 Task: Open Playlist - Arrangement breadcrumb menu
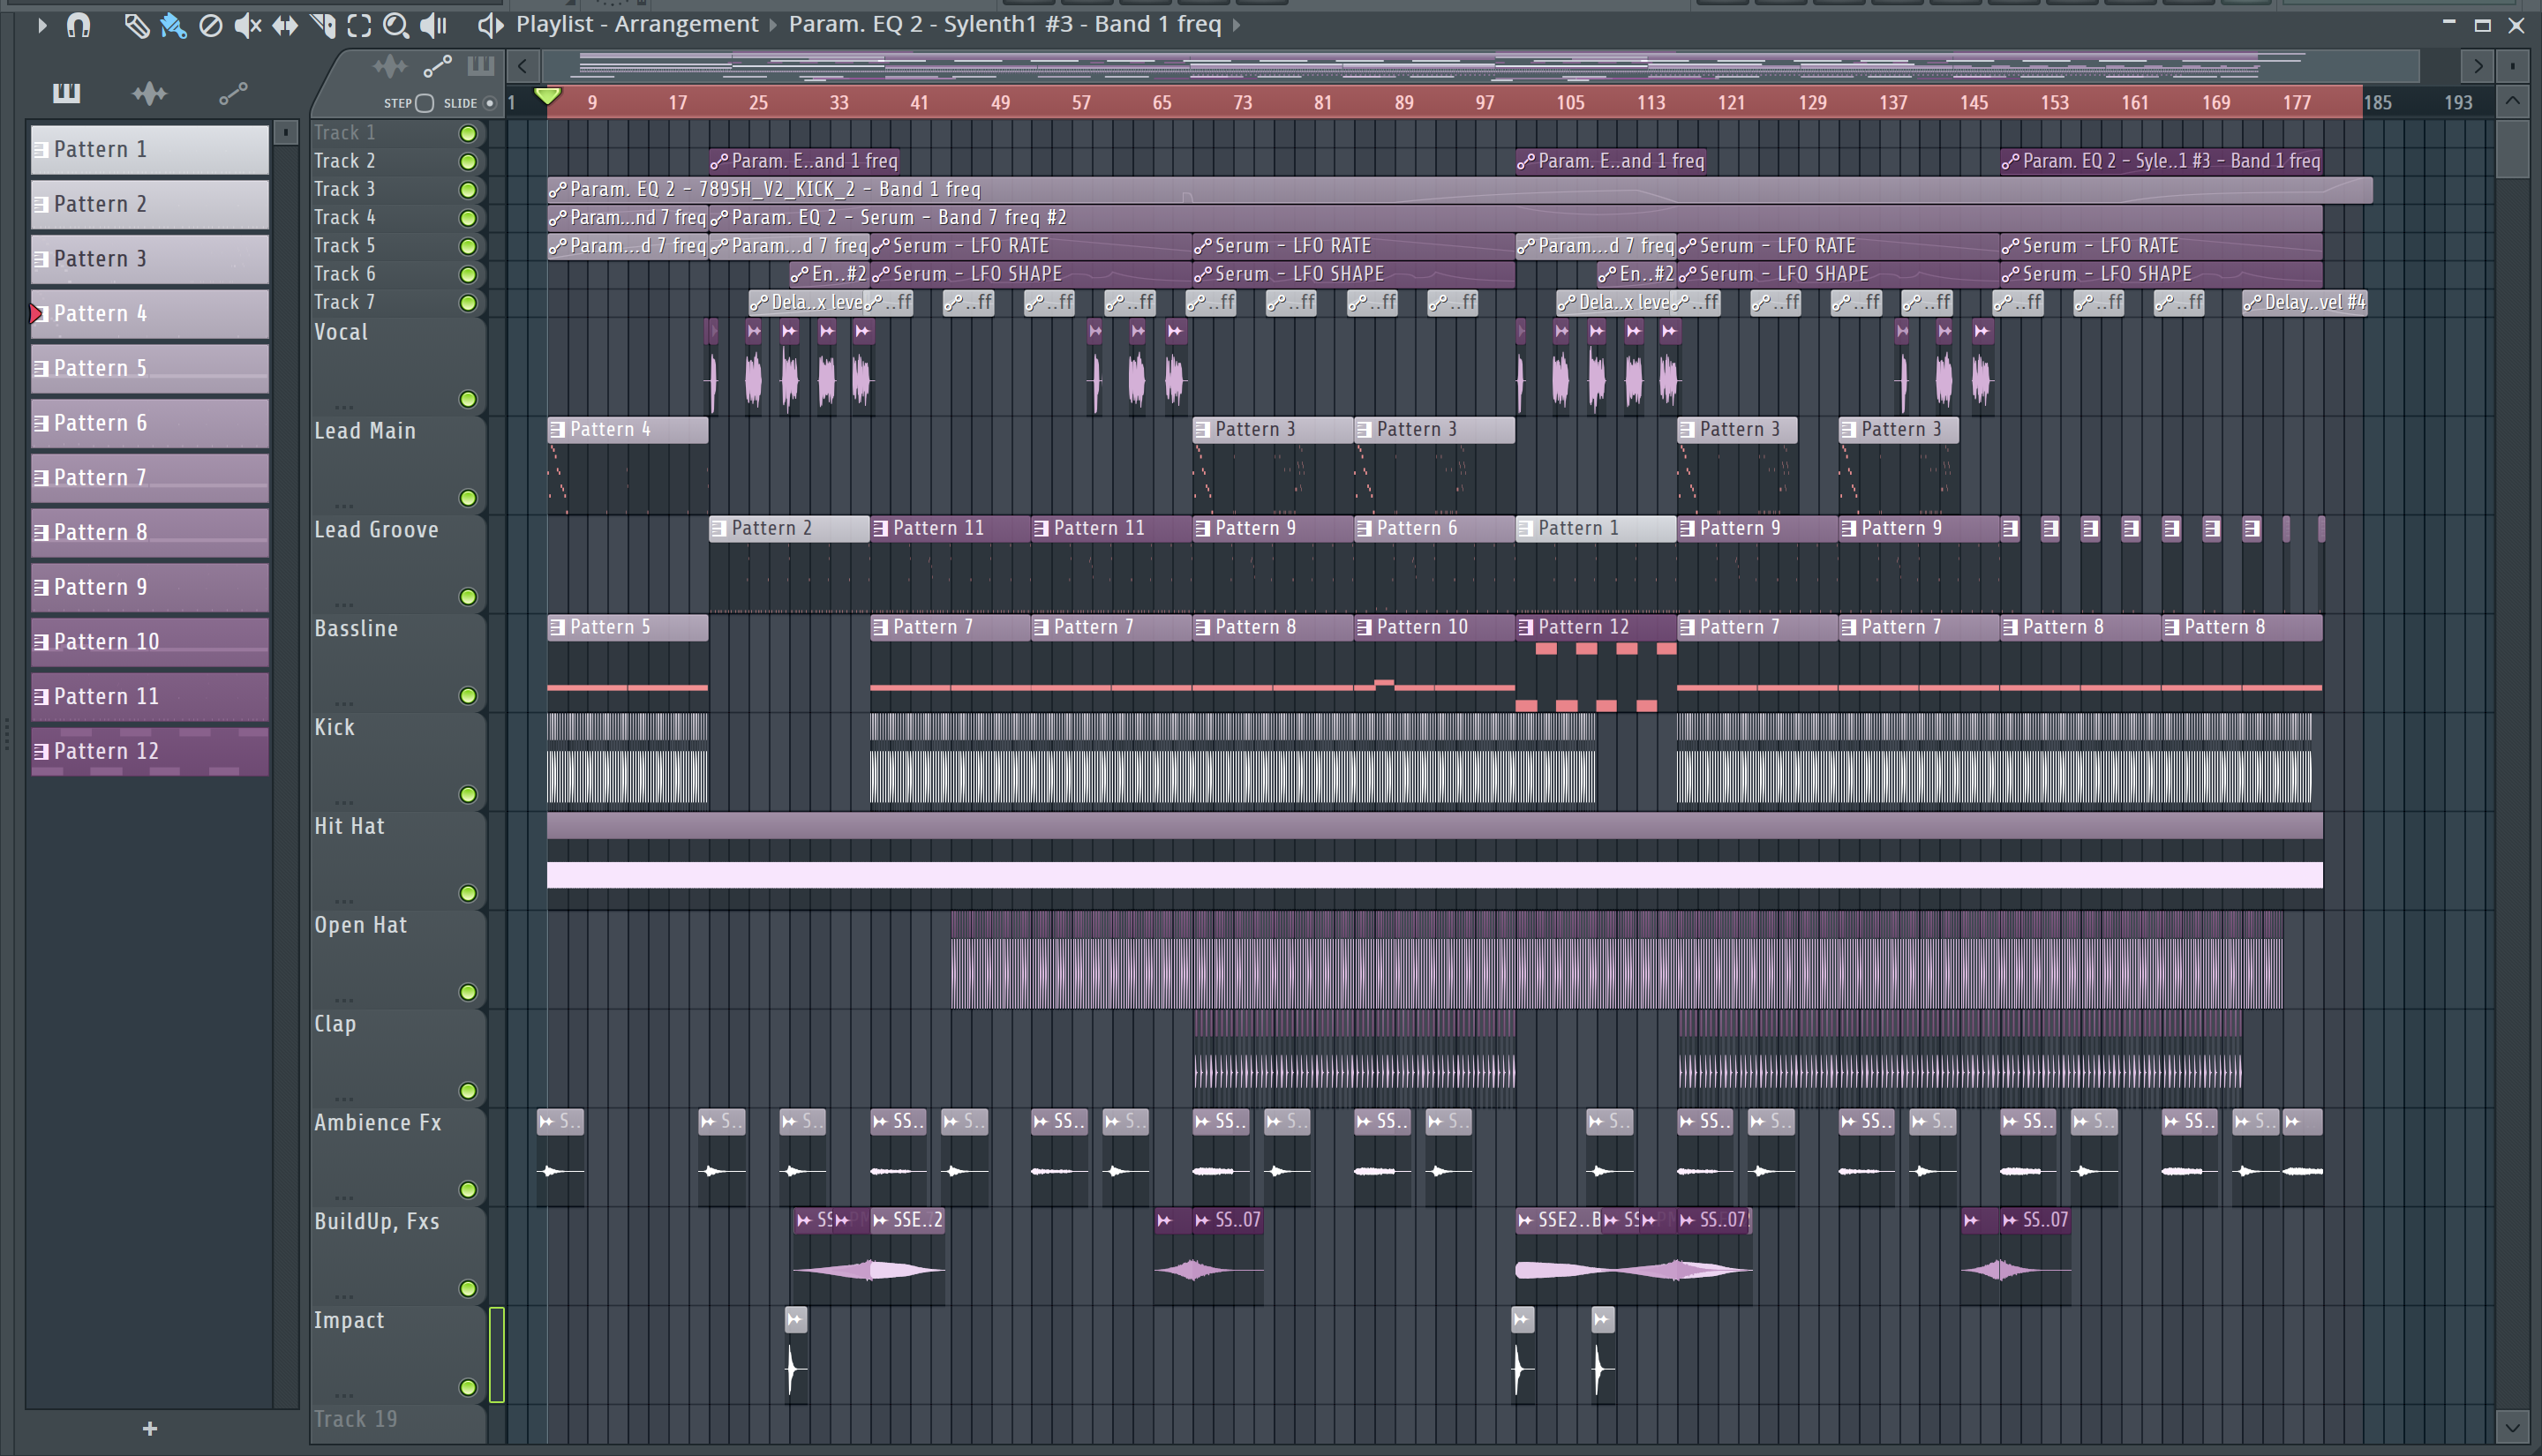(x=637, y=24)
